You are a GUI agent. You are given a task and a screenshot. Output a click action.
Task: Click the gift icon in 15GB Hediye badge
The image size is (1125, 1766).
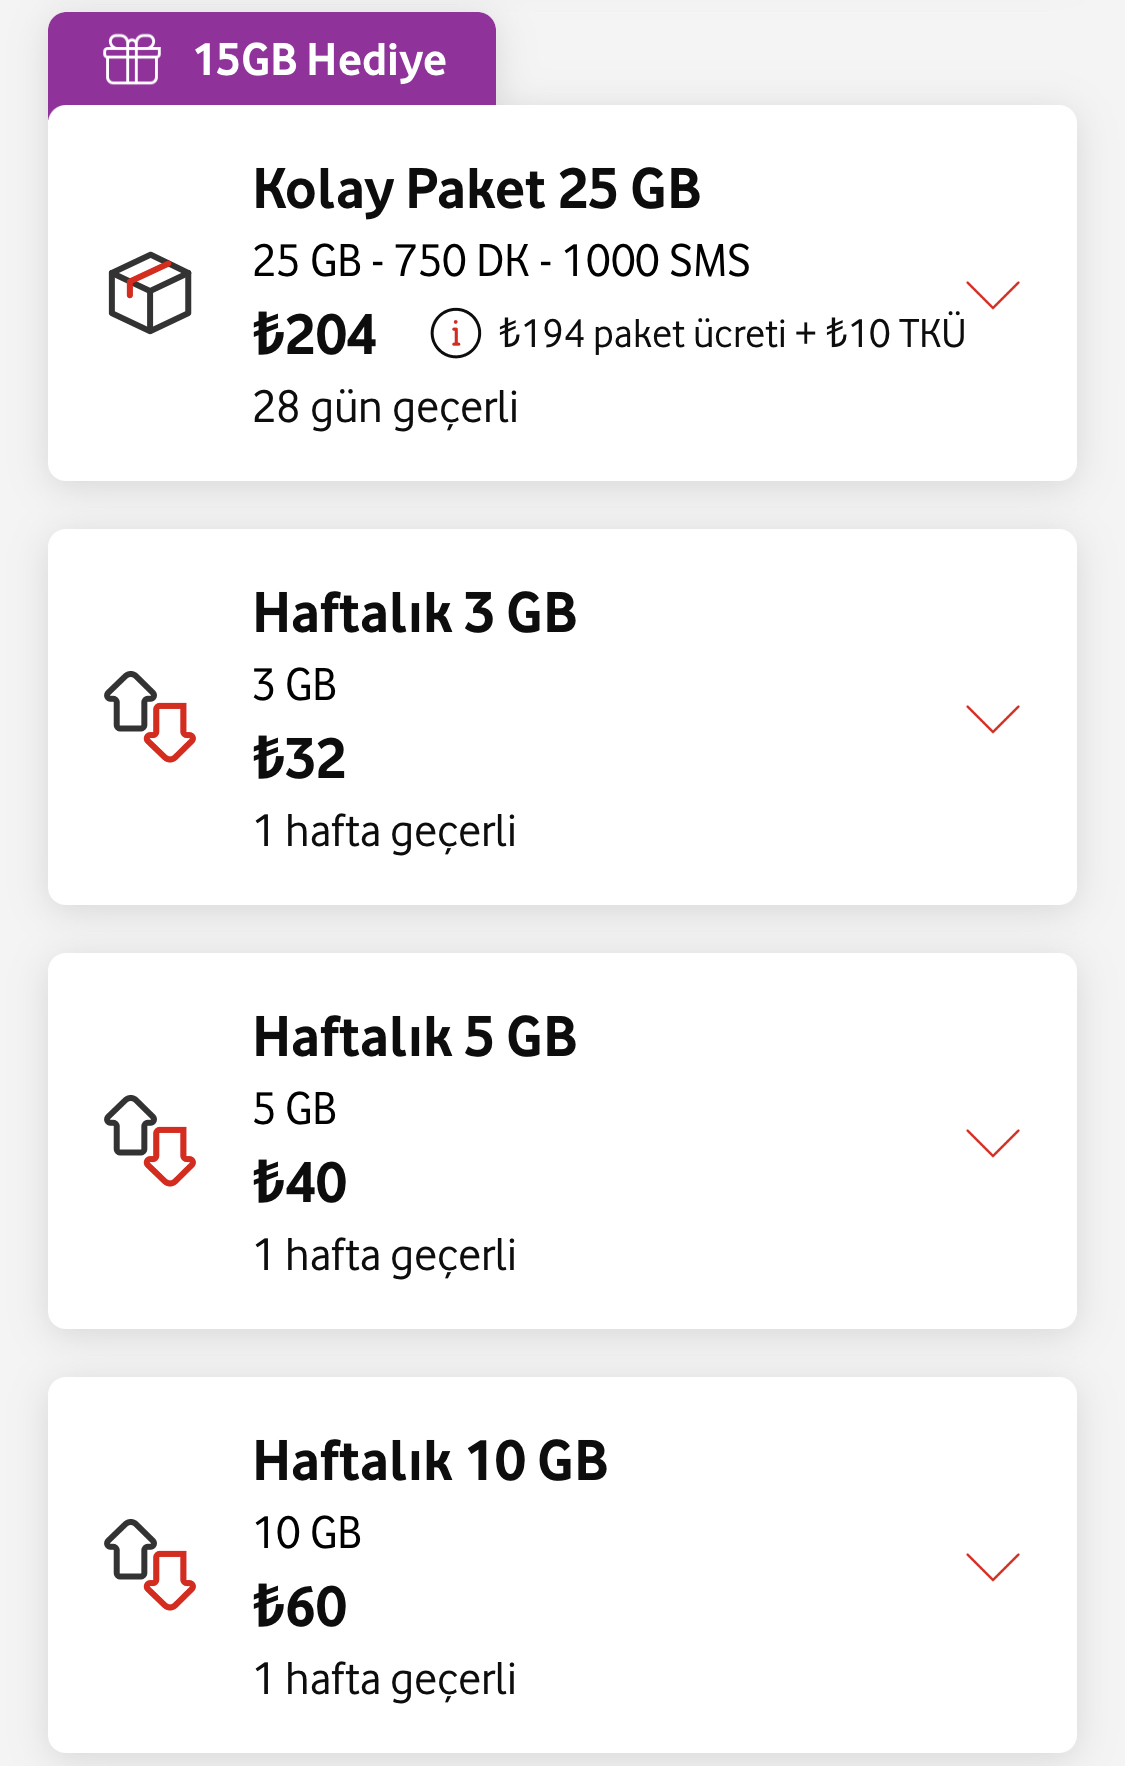coord(132,59)
